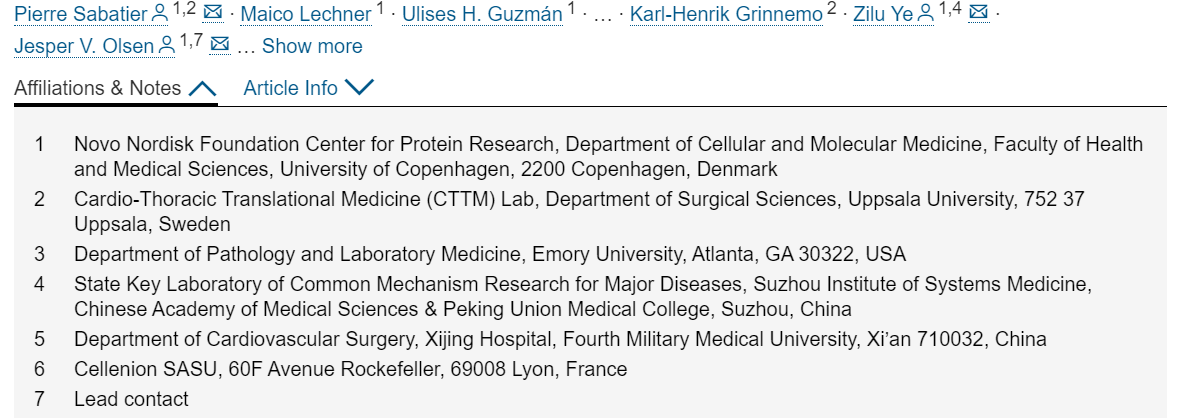The width and height of the screenshot is (1188, 418).
Task: Switch to the Article Info tab
Action: pyautogui.click(x=308, y=89)
